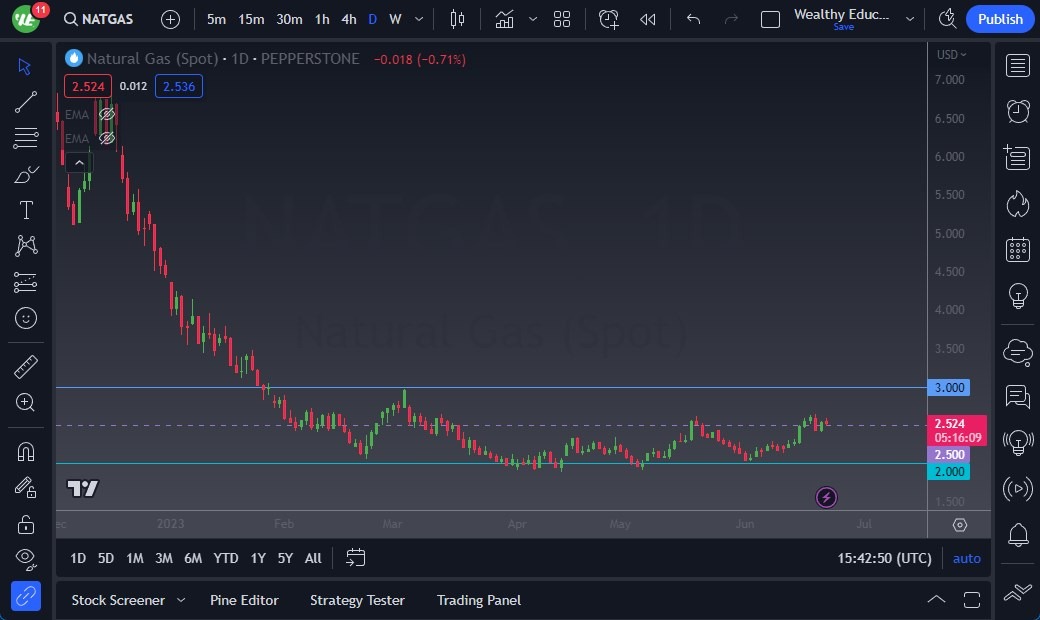This screenshot has height=620, width=1040.
Task: Start bar Replay mode
Action: 648,19
